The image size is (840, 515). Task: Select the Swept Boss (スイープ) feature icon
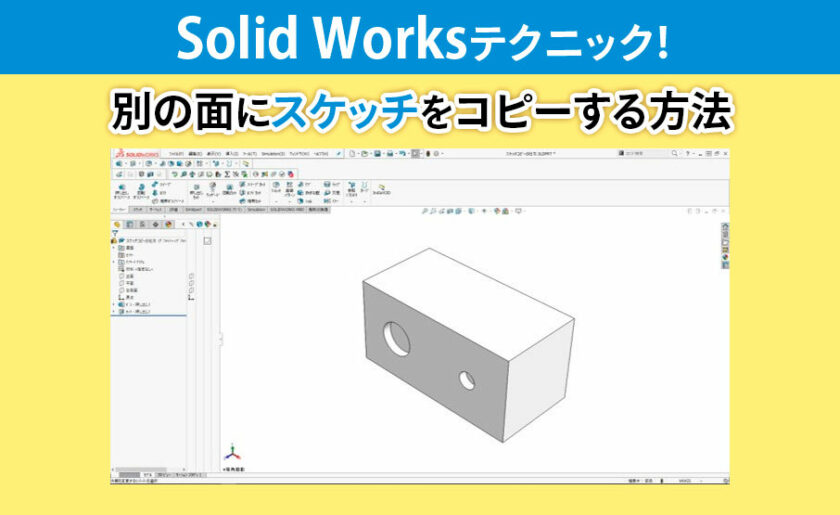click(x=155, y=184)
